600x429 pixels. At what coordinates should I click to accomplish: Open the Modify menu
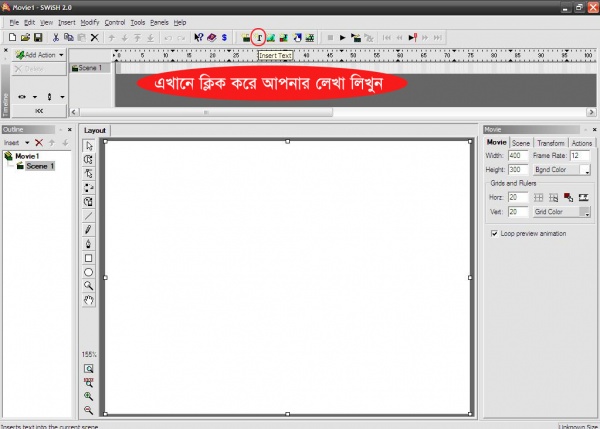point(90,23)
